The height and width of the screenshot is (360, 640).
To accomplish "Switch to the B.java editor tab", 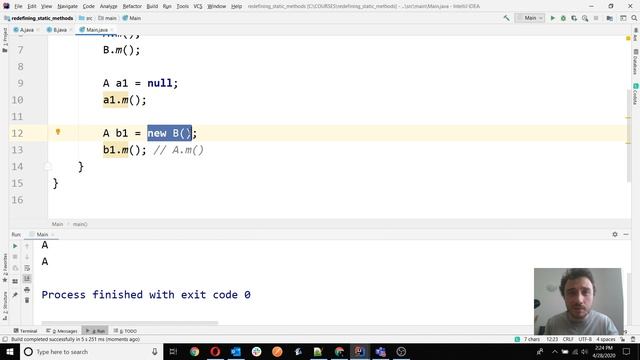I will 60,30.
